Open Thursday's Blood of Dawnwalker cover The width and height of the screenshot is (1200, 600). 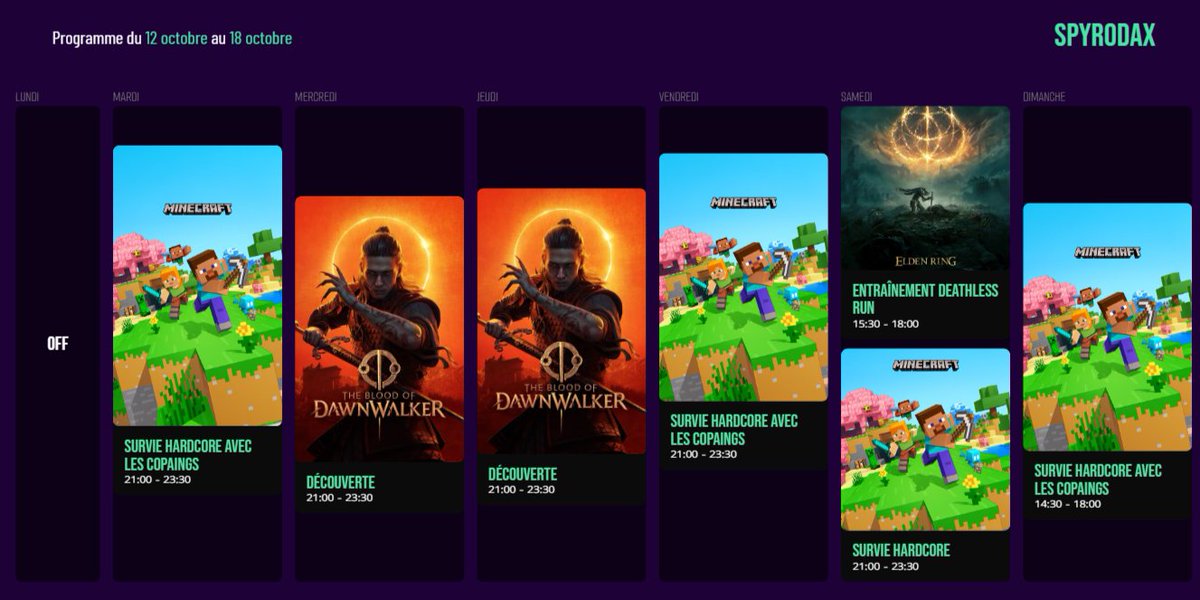point(561,321)
